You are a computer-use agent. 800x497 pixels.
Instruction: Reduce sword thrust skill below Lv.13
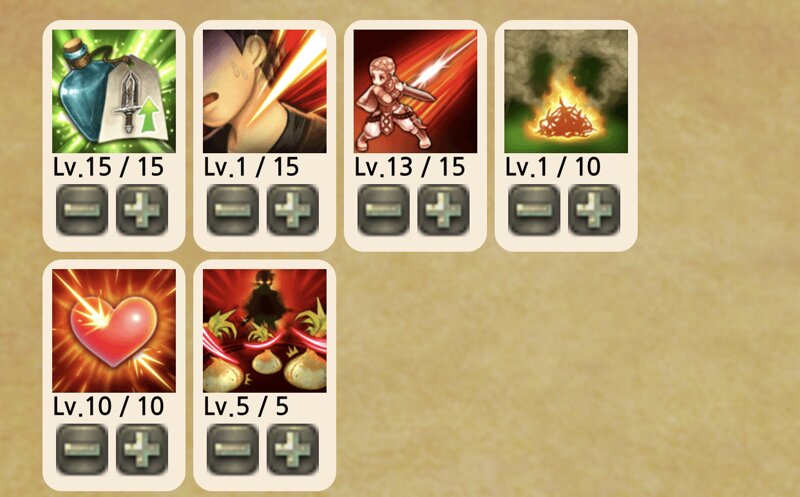click(383, 210)
